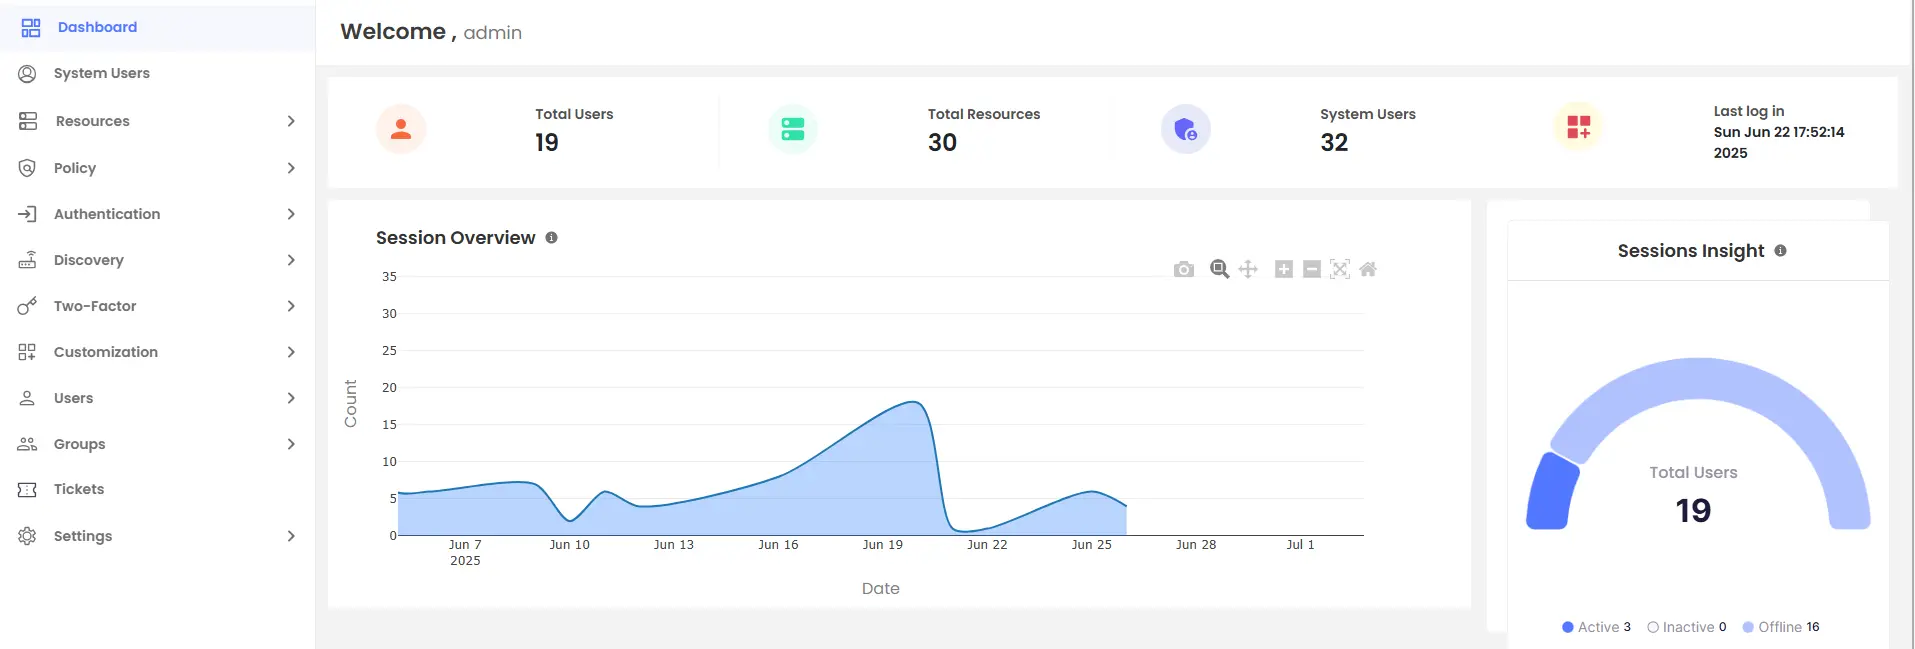This screenshot has height=649, width=1915.
Task: Click the red Last log in card icon
Action: click(1578, 127)
